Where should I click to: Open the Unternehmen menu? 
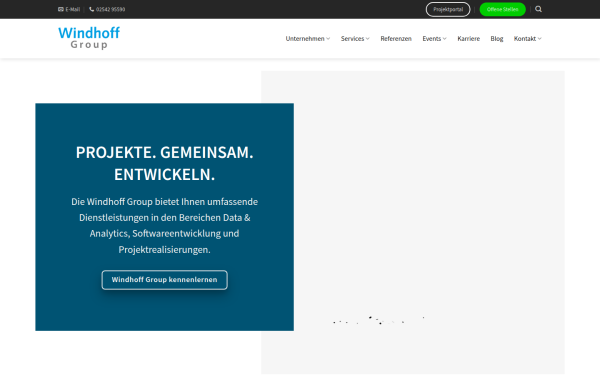click(308, 39)
